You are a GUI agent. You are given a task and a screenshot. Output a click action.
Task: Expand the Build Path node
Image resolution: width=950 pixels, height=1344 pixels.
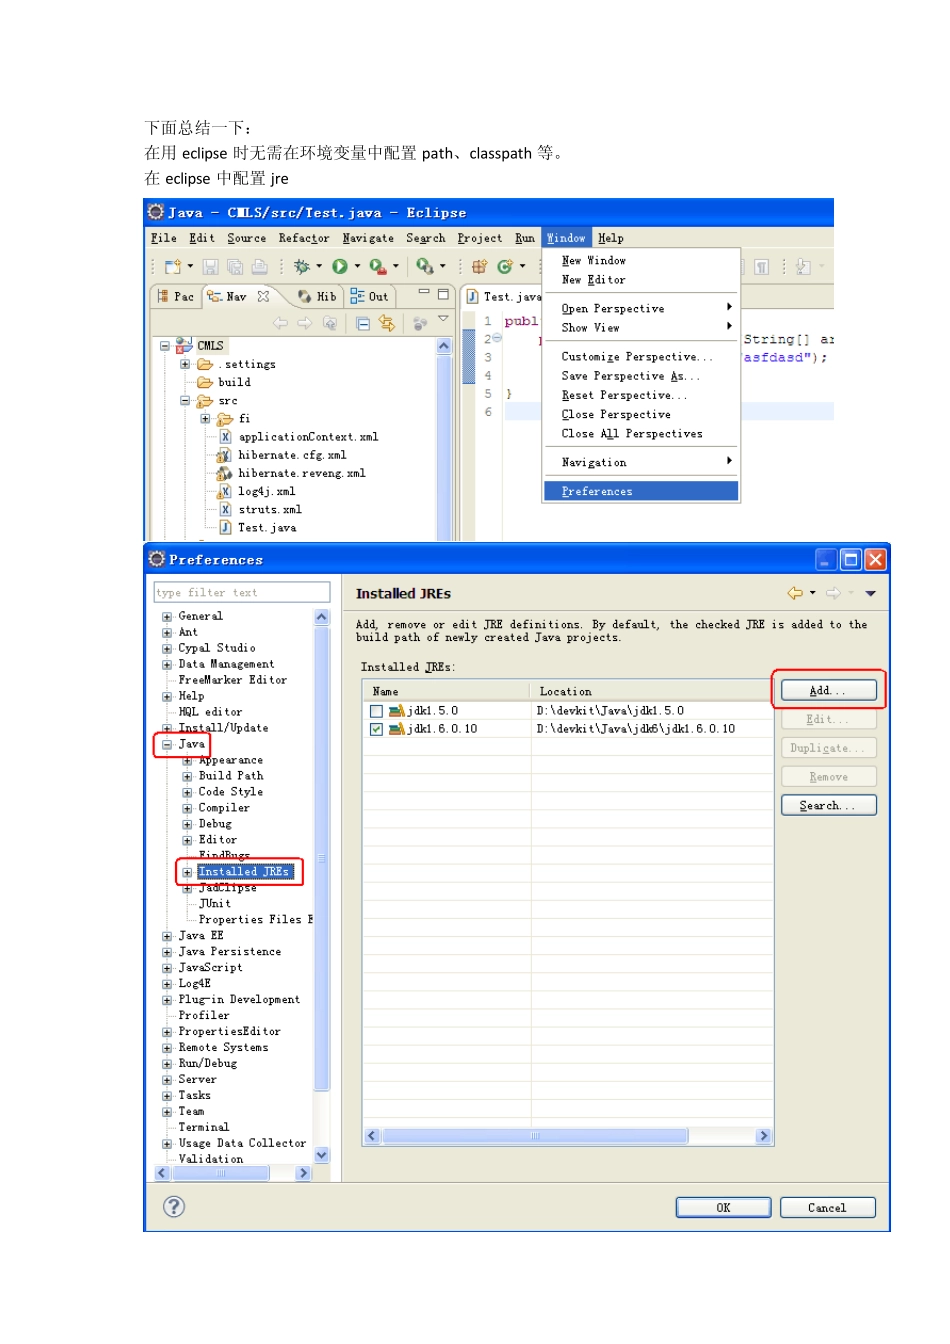coord(187,776)
